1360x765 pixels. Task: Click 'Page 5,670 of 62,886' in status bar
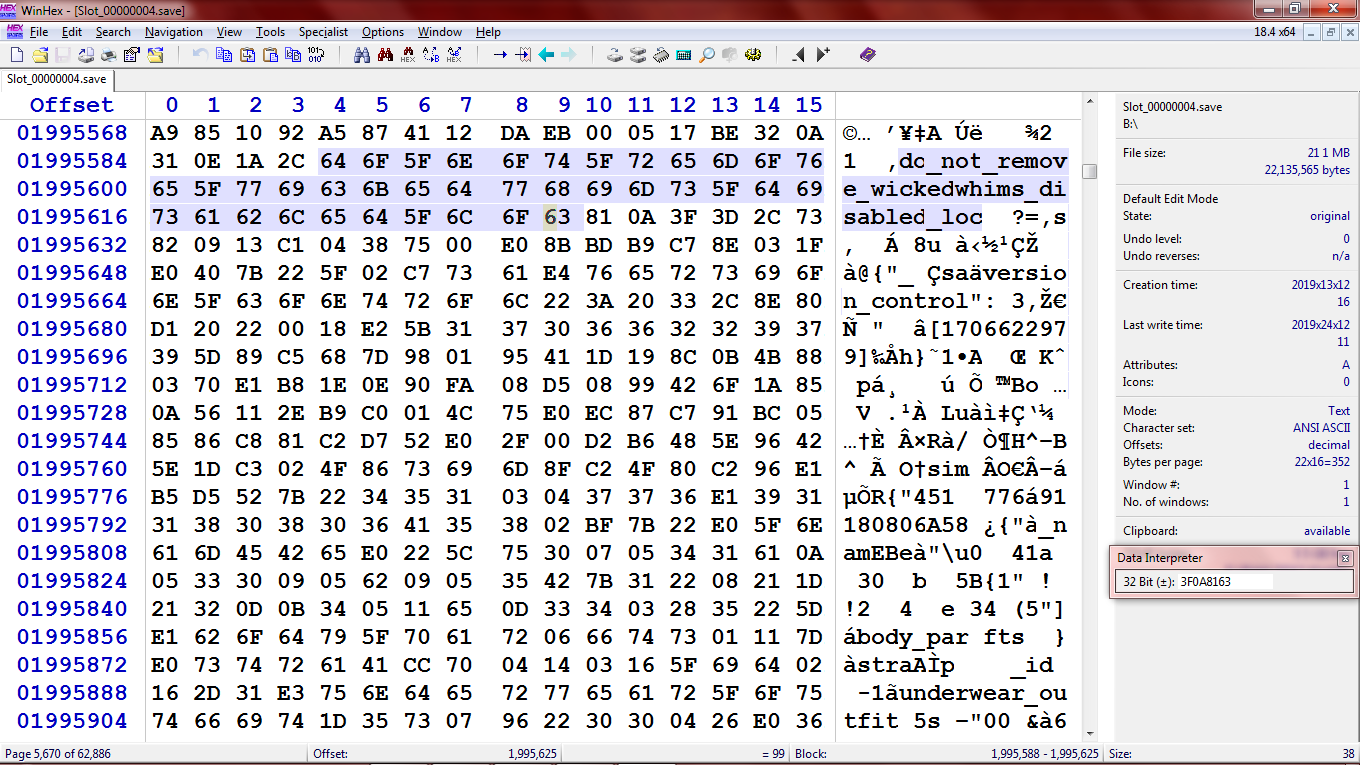click(58, 754)
